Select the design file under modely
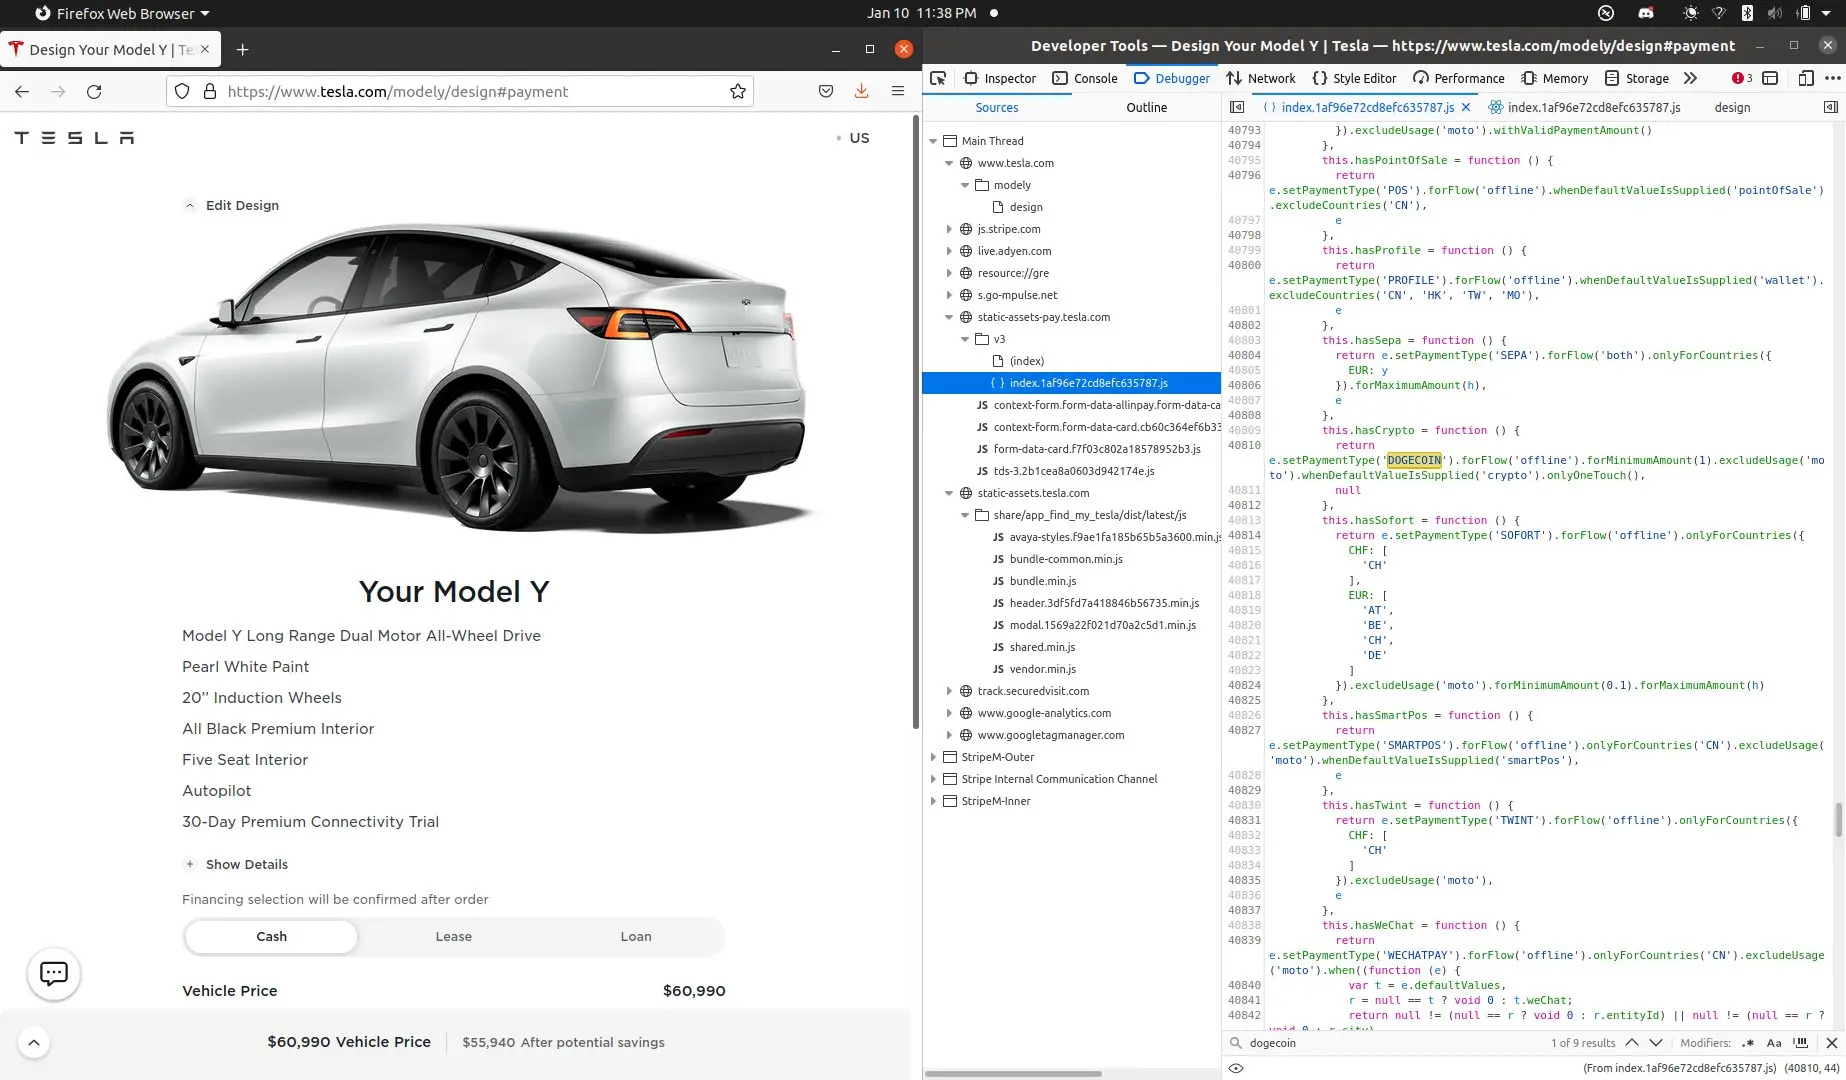The width and height of the screenshot is (1846, 1080). [x=1026, y=207]
